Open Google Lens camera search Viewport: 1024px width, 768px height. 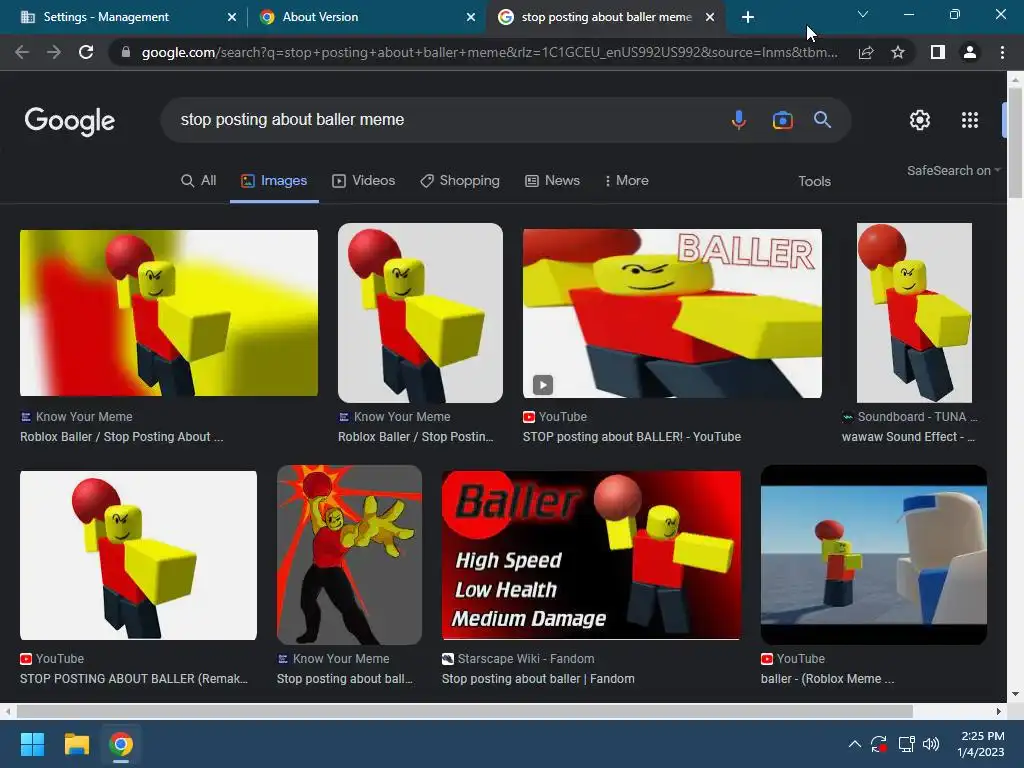click(x=782, y=120)
